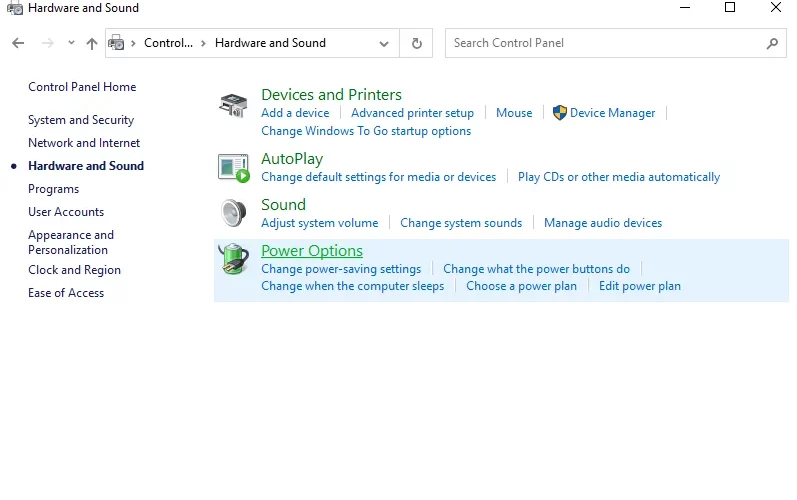The width and height of the screenshot is (797, 500).
Task: Expand the chevron after Control... breadcrumb
Action: coord(203,43)
